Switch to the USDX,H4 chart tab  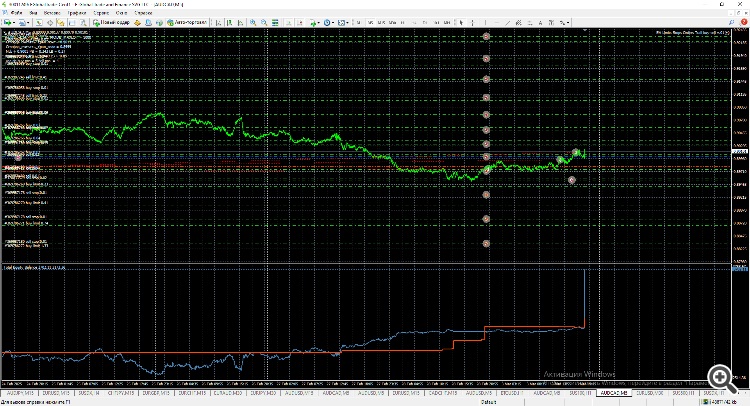click(x=89, y=393)
